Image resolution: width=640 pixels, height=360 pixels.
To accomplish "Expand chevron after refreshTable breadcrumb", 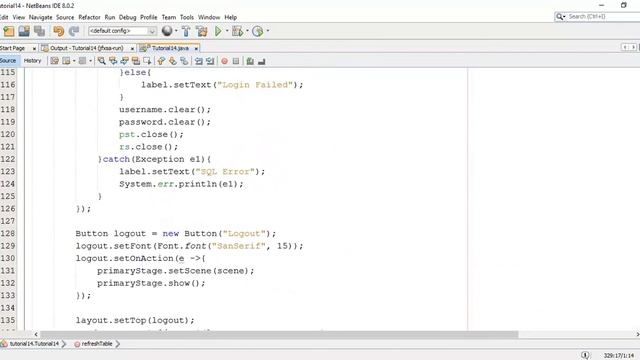I will [118, 344].
